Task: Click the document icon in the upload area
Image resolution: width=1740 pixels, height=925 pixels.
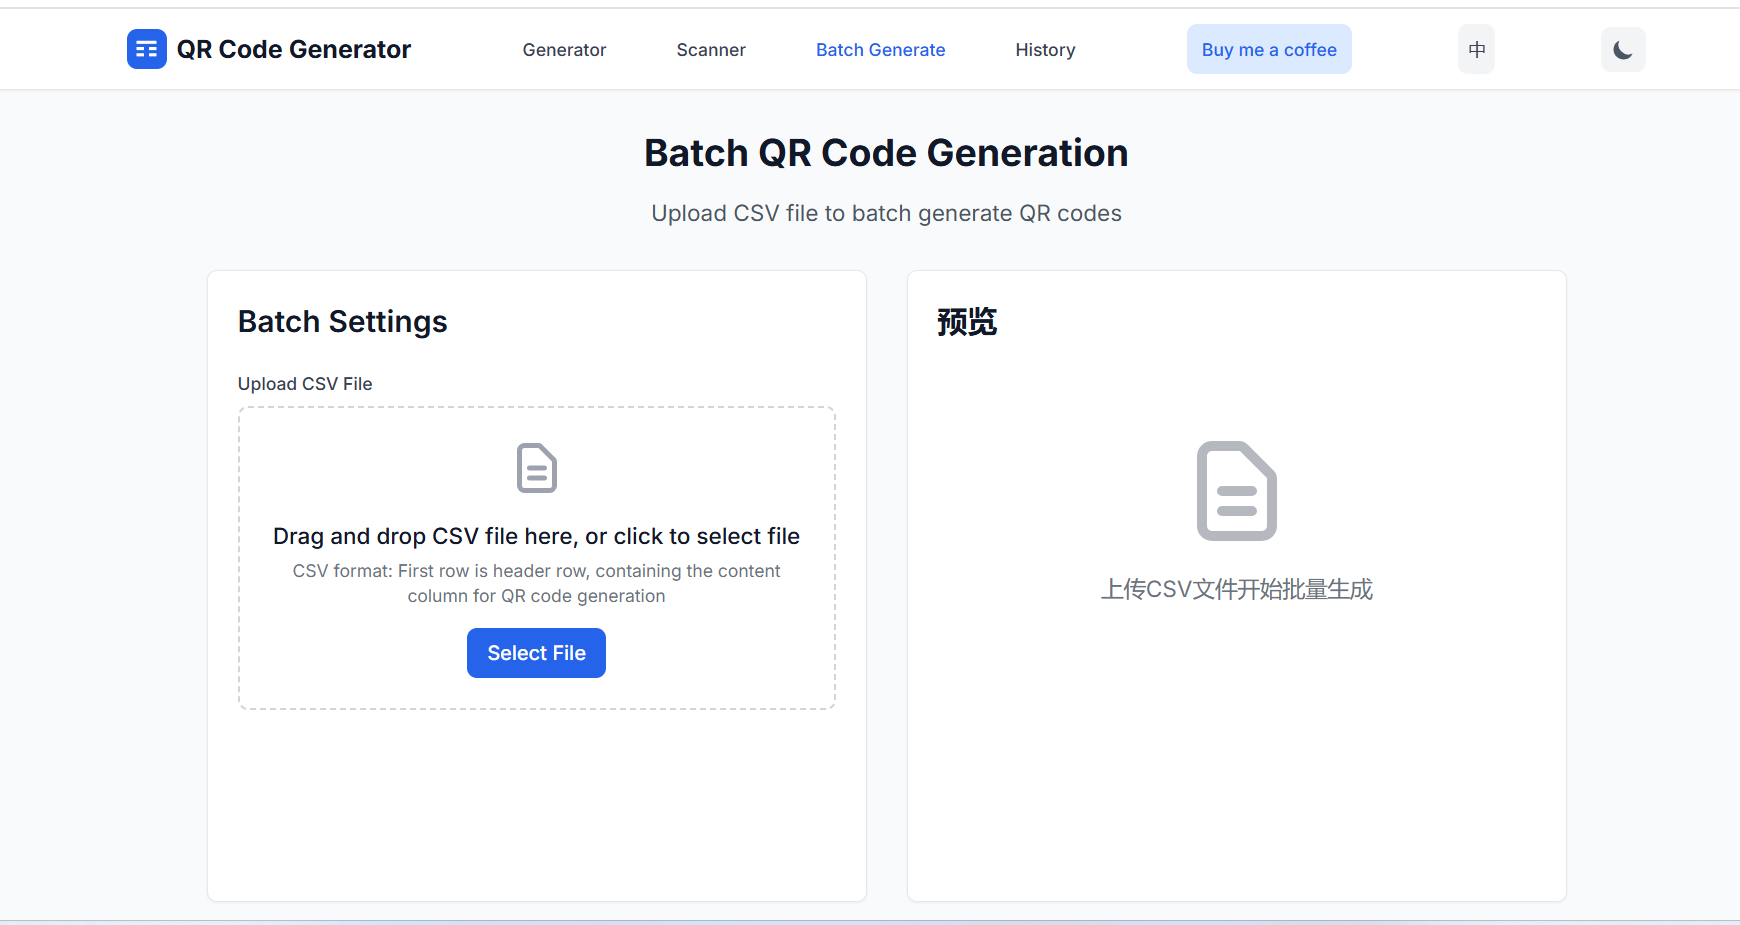Action: [x=536, y=468]
